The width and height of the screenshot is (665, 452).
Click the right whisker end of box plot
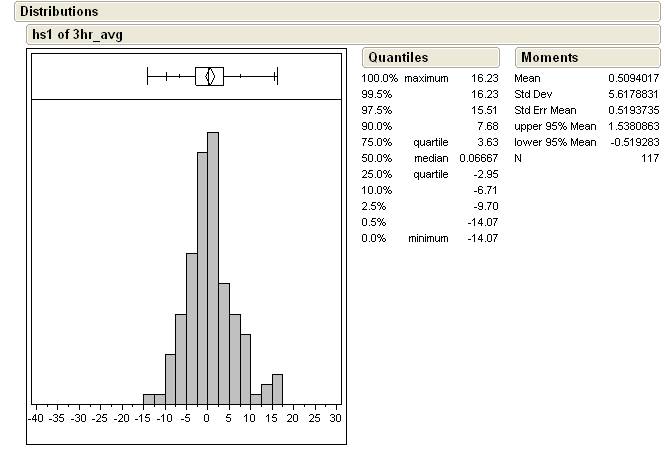(x=276, y=76)
